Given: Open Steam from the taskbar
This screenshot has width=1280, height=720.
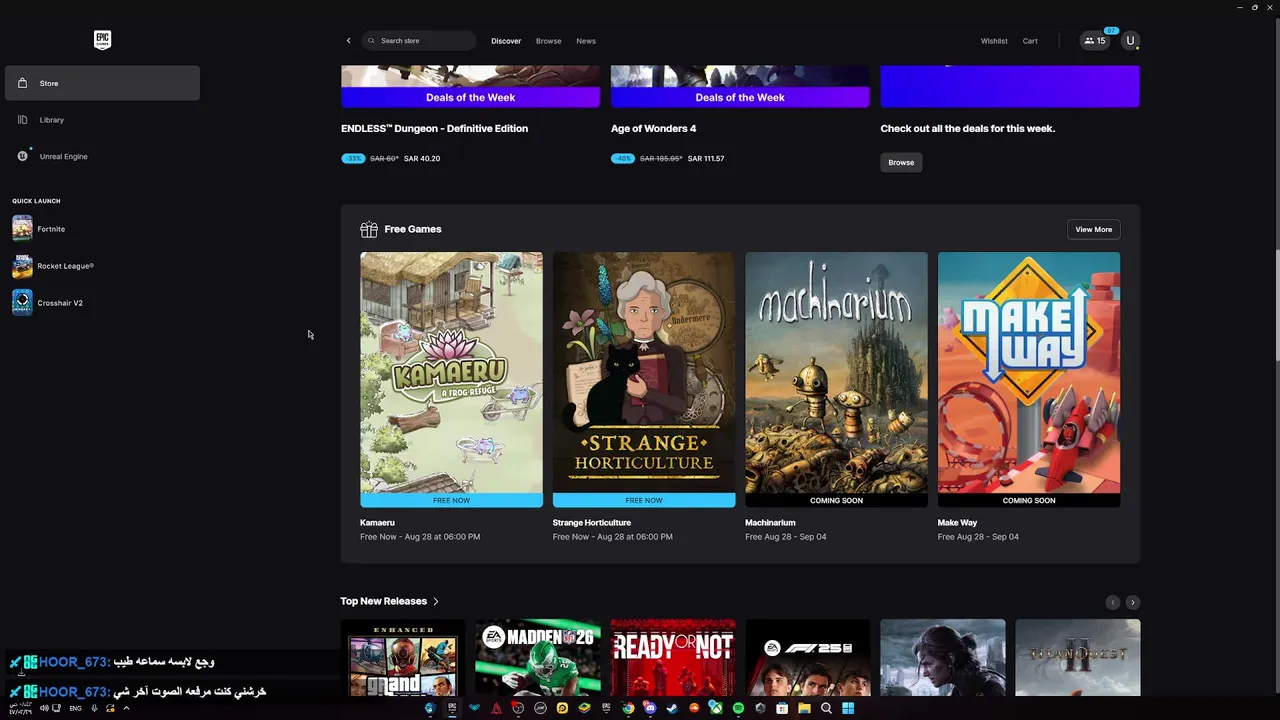Looking at the screenshot, I should click(672, 708).
